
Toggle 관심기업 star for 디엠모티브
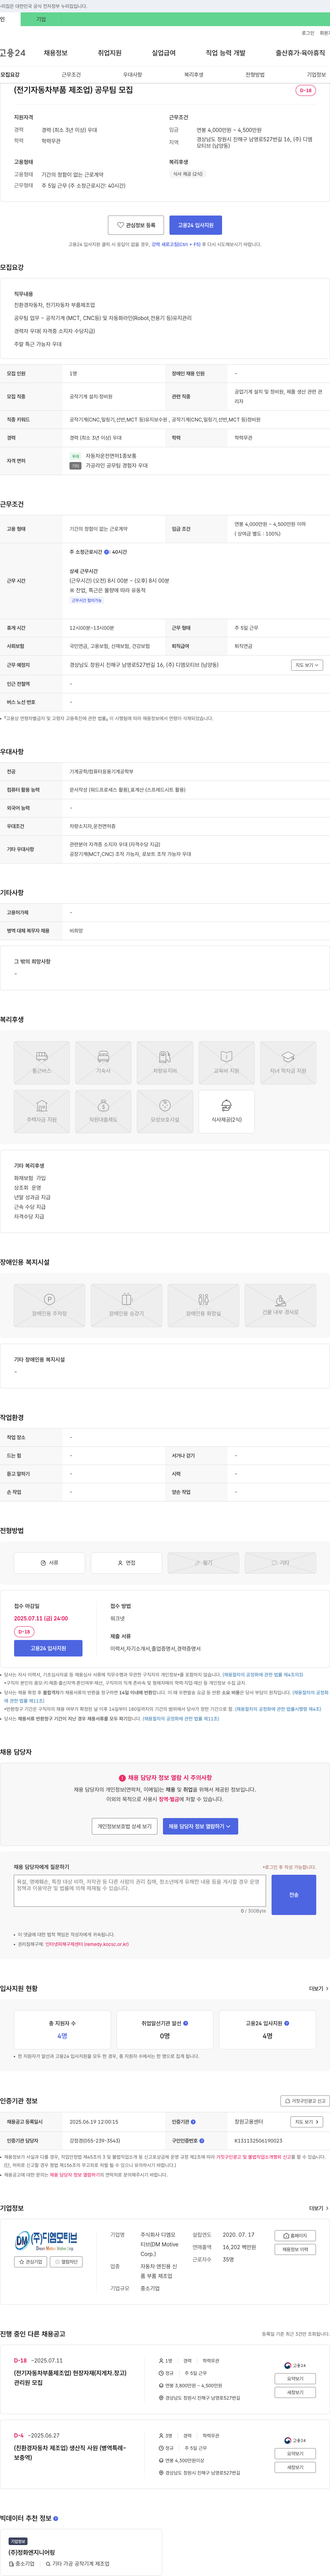[x=30, y=2262]
